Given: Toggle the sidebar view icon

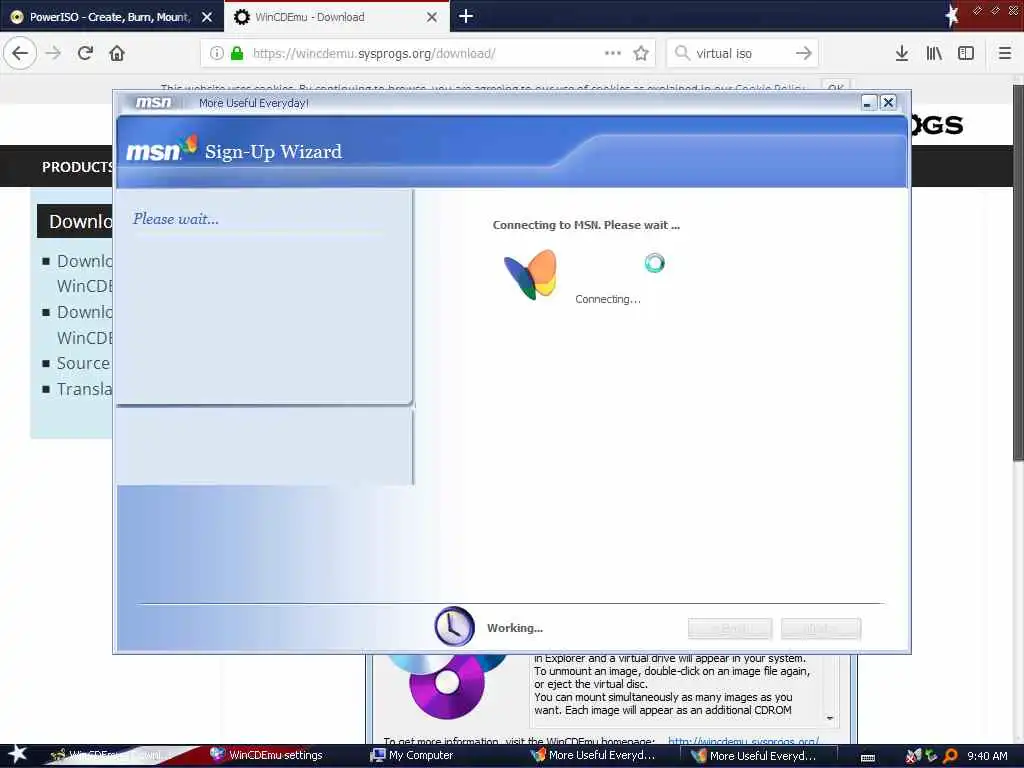Looking at the screenshot, I should [x=966, y=53].
